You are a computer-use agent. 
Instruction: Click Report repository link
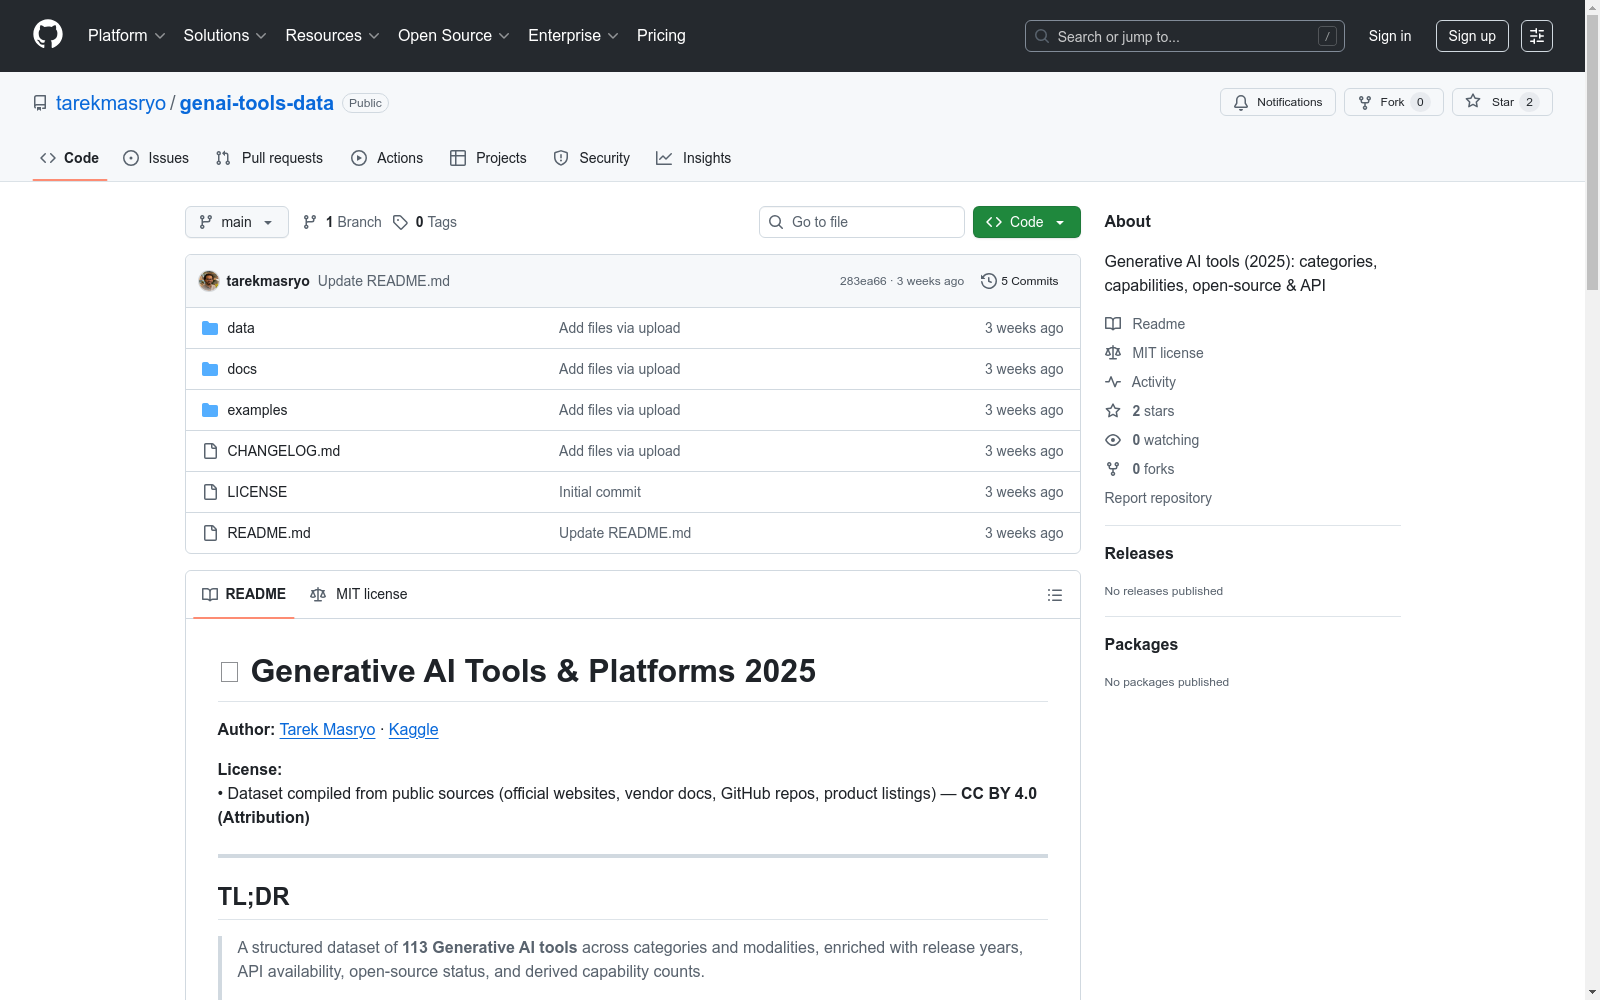[1158, 498]
